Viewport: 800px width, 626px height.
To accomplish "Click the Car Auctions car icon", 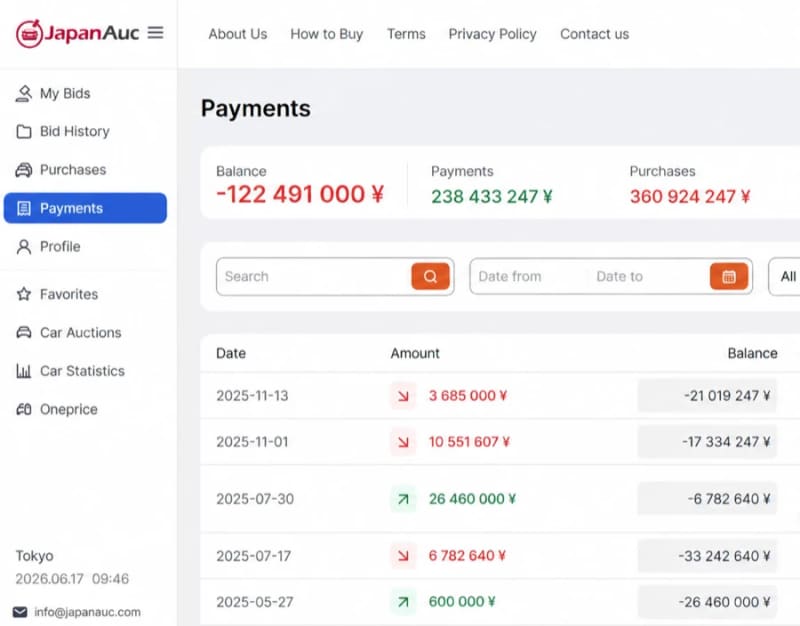I will click(x=23, y=333).
